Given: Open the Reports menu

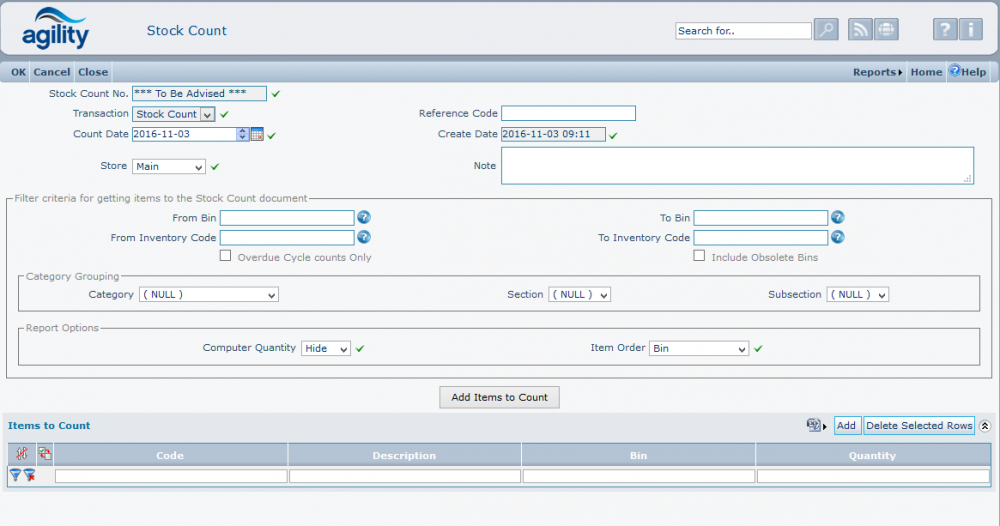Looking at the screenshot, I should pos(877,72).
